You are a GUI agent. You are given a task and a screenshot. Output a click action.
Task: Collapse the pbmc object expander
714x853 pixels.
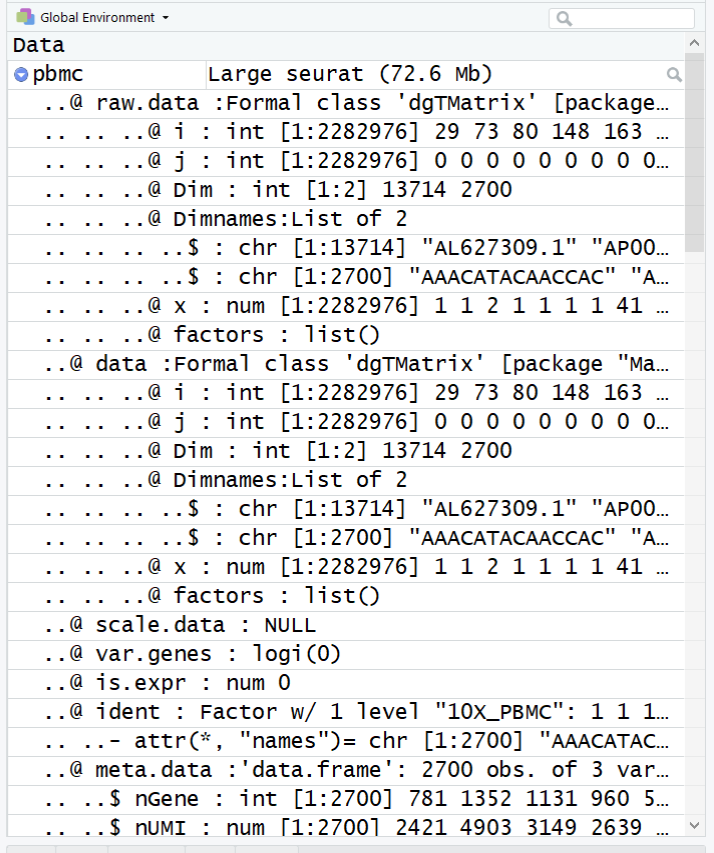tap(21, 75)
